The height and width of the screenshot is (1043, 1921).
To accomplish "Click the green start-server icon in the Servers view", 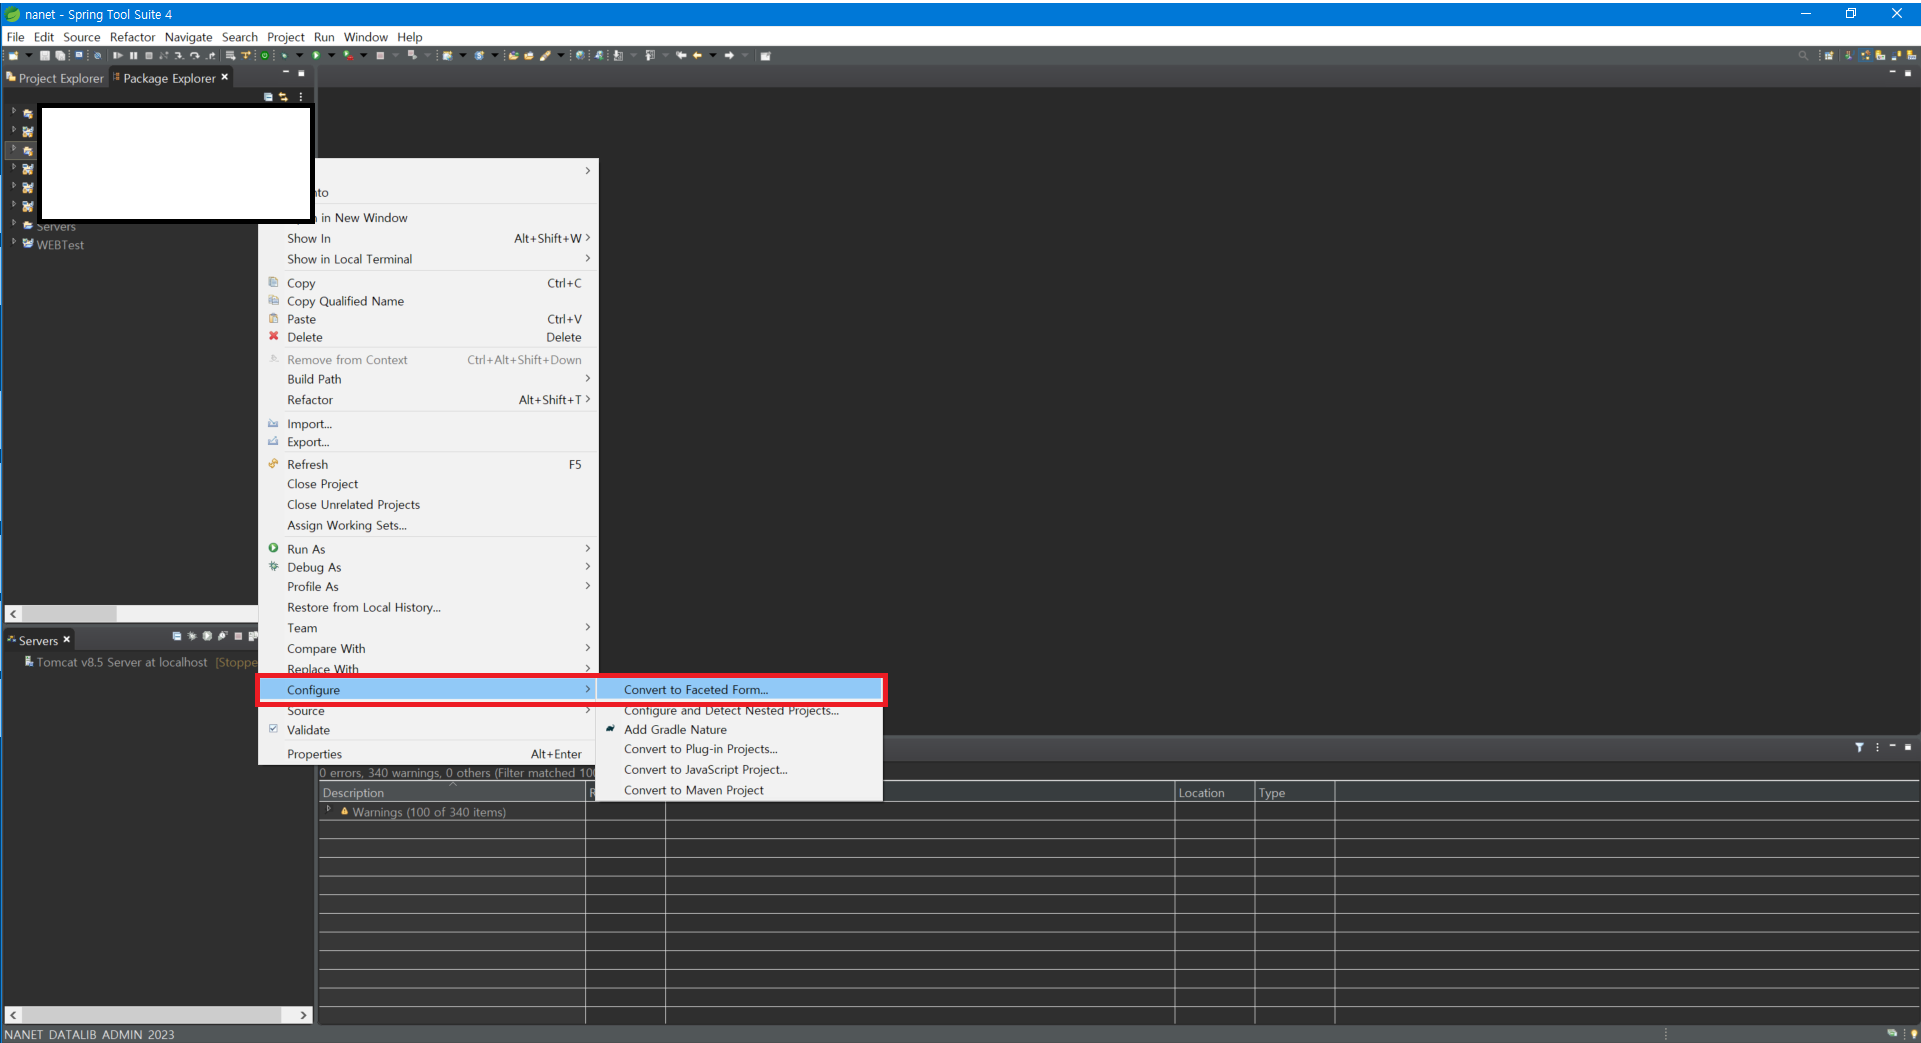I will 207,636.
